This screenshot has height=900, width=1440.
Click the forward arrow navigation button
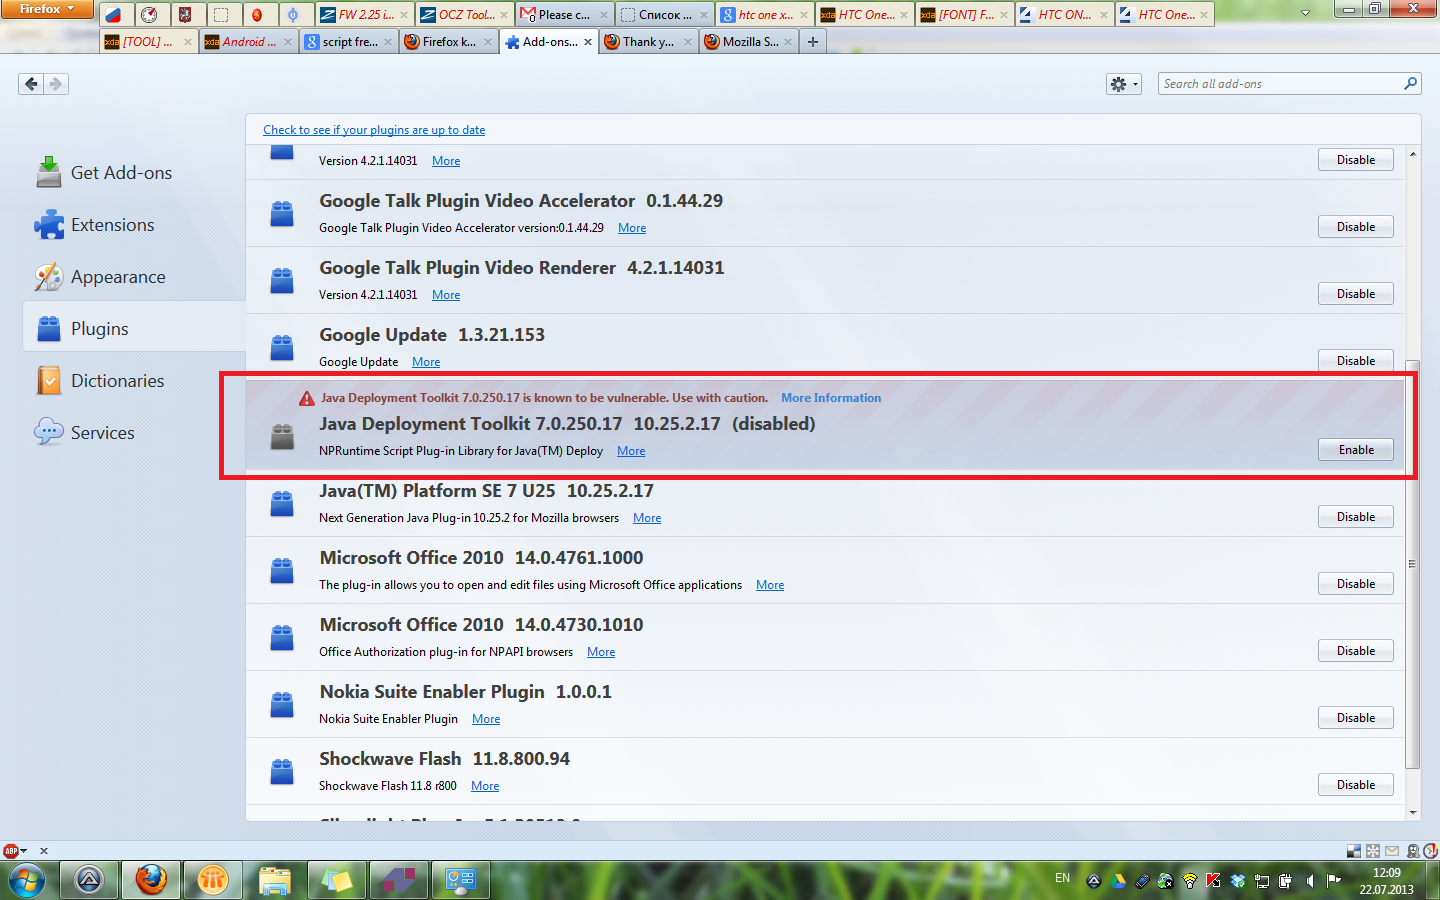click(x=56, y=84)
